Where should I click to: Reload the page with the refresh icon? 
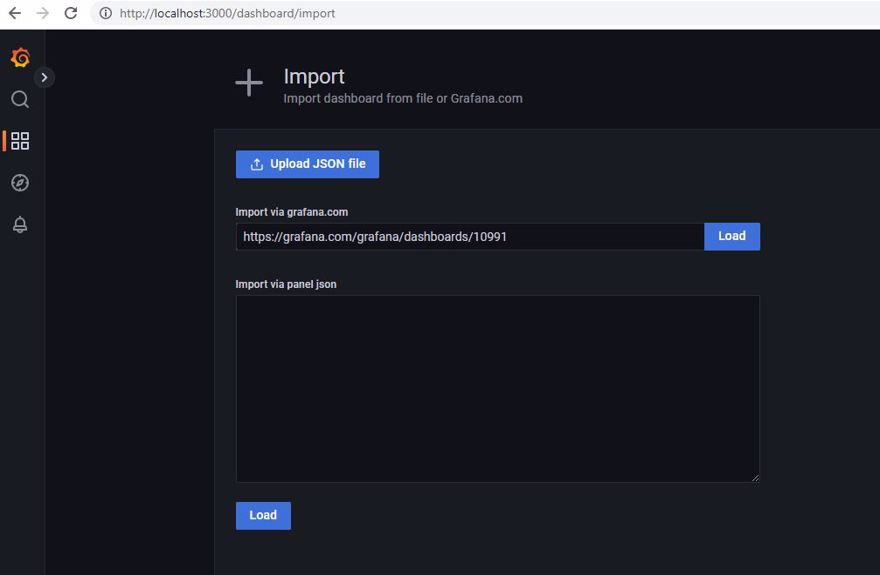pyautogui.click(x=70, y=13)
